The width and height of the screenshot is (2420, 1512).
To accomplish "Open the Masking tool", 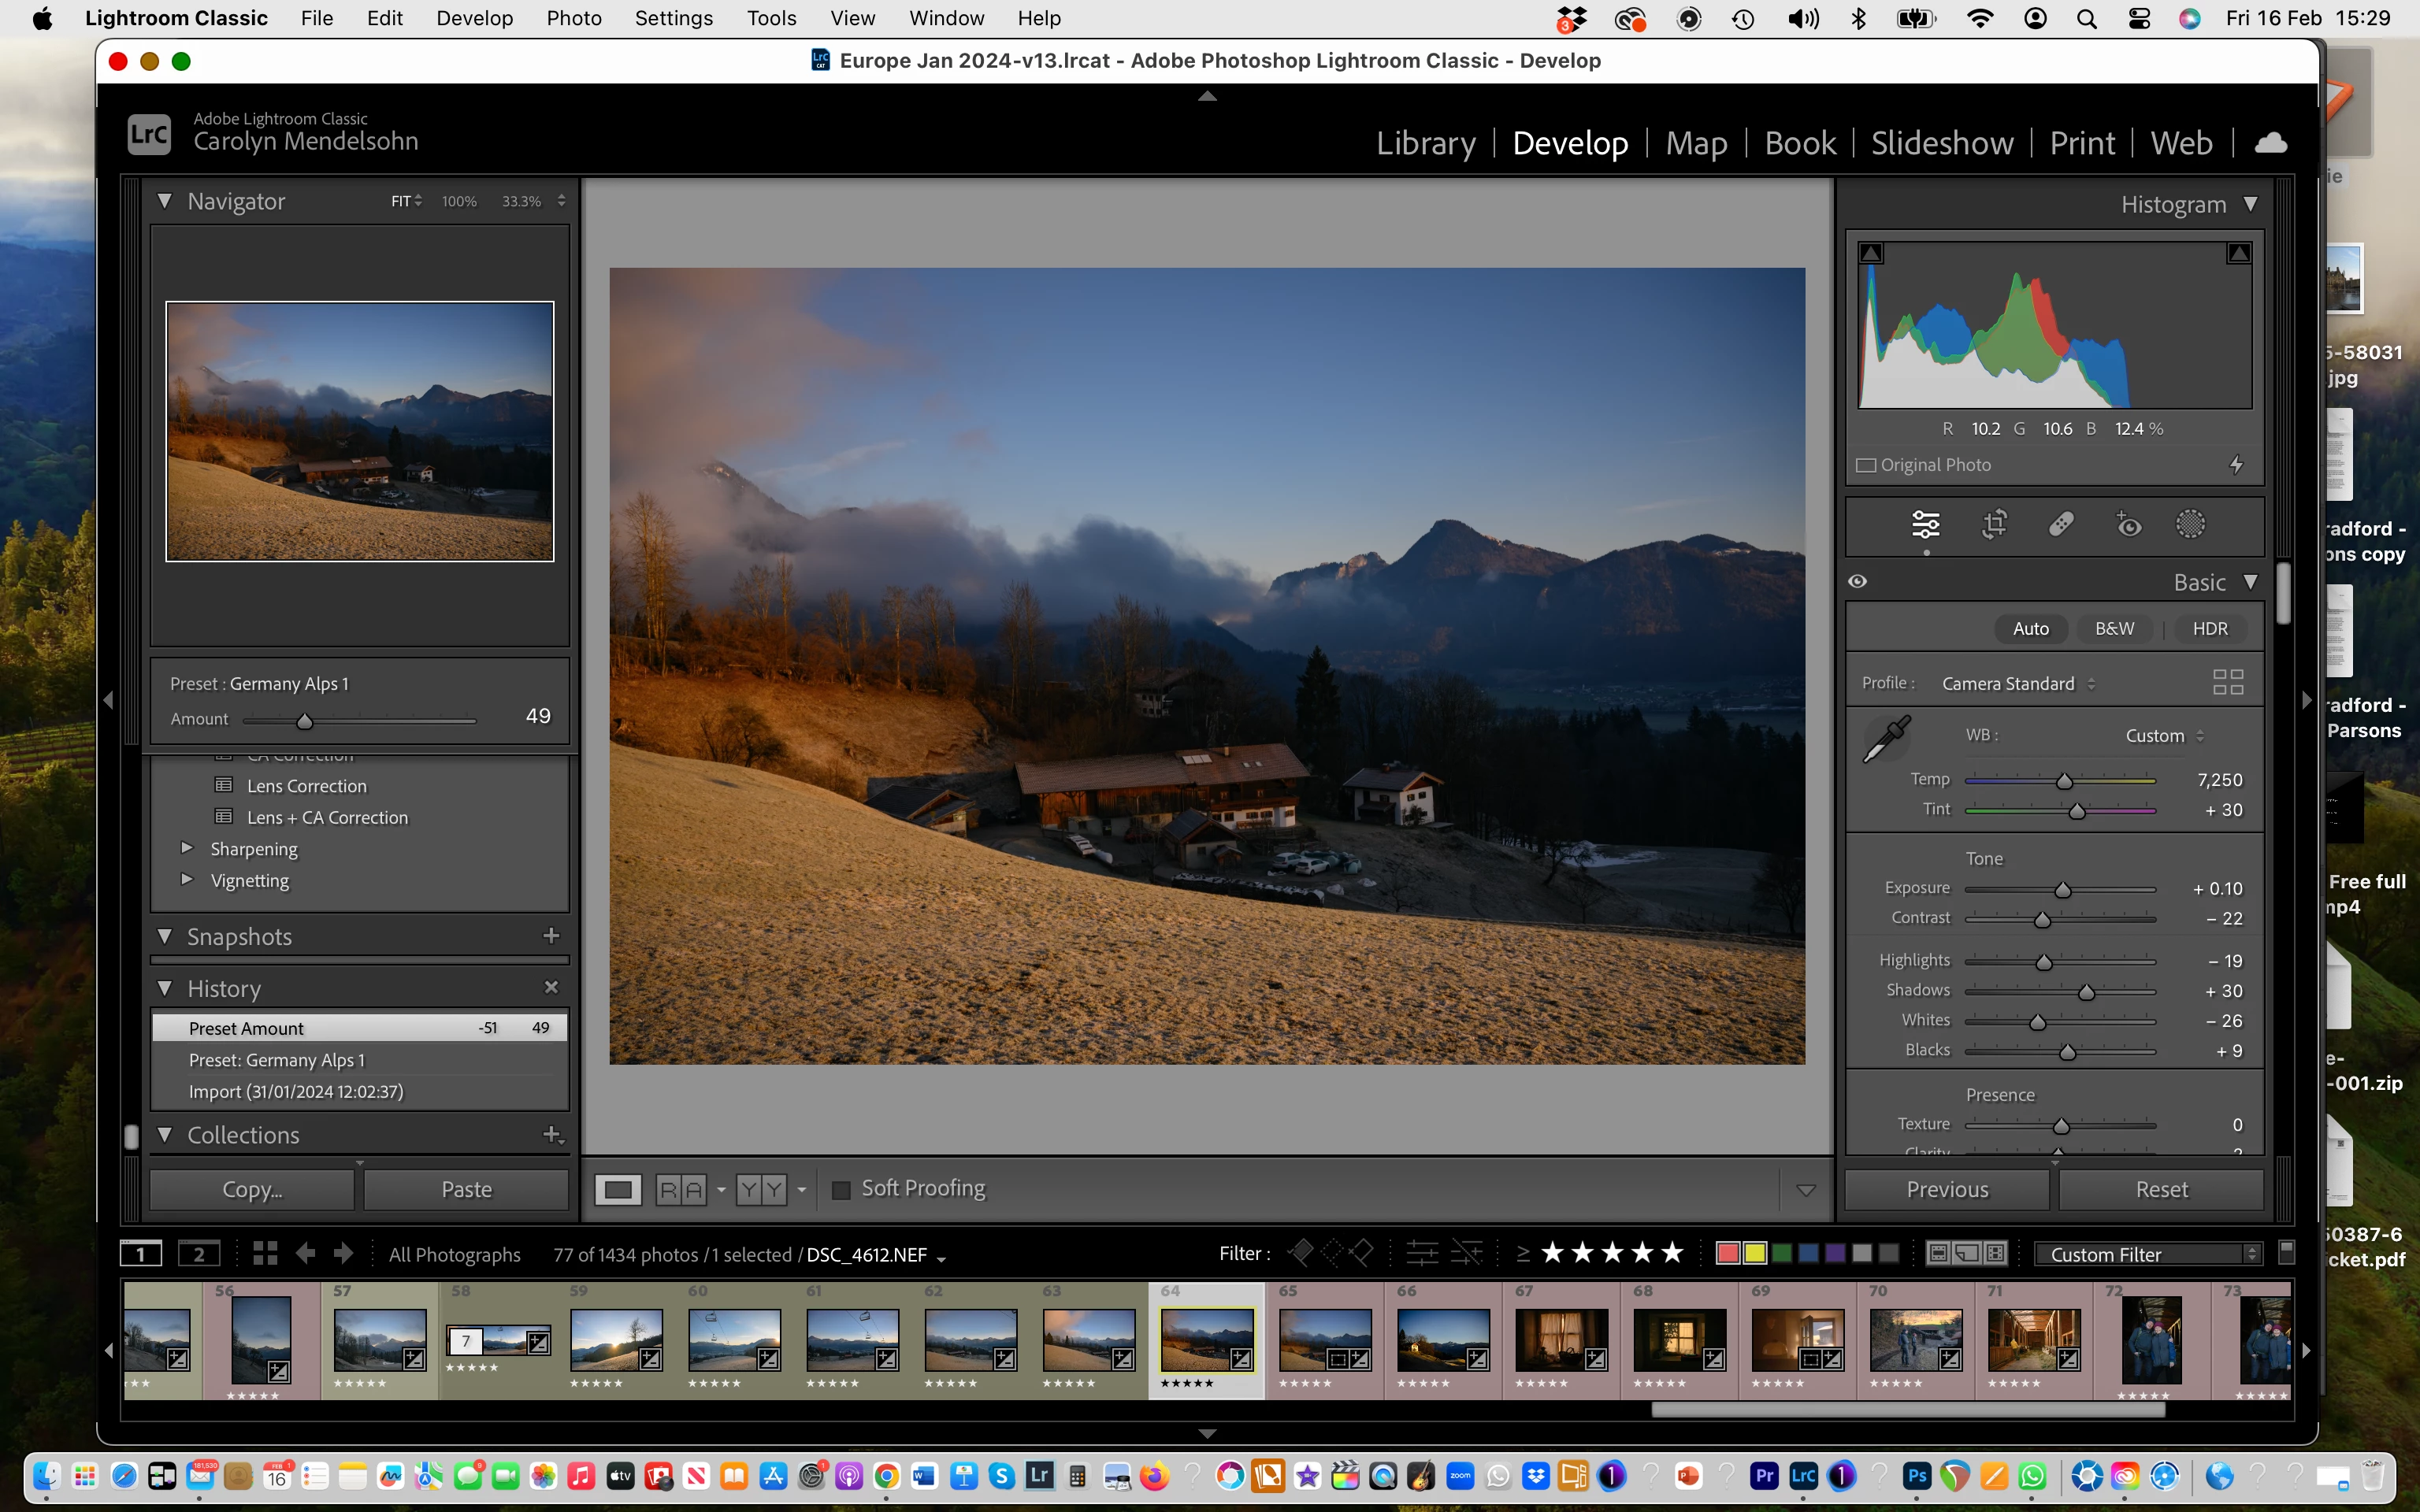I will 2190,524.
